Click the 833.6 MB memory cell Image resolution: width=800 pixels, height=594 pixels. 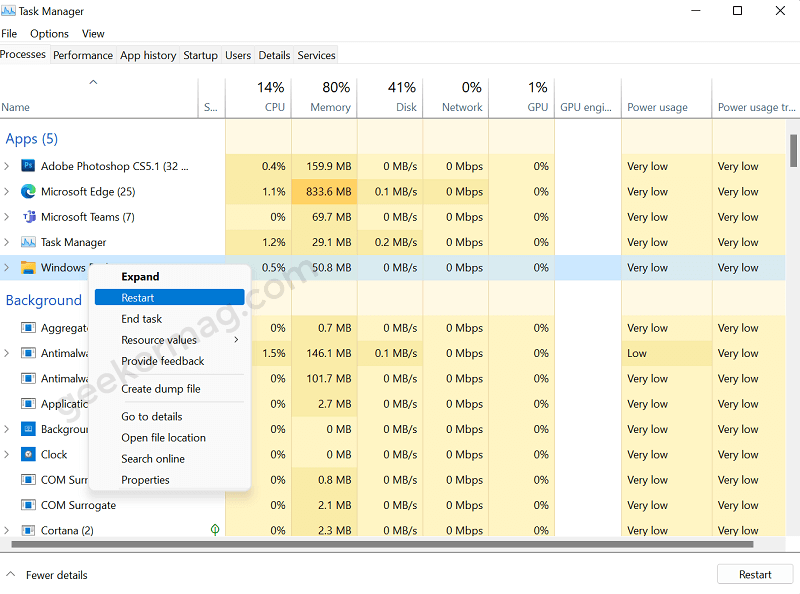(324, 191)
